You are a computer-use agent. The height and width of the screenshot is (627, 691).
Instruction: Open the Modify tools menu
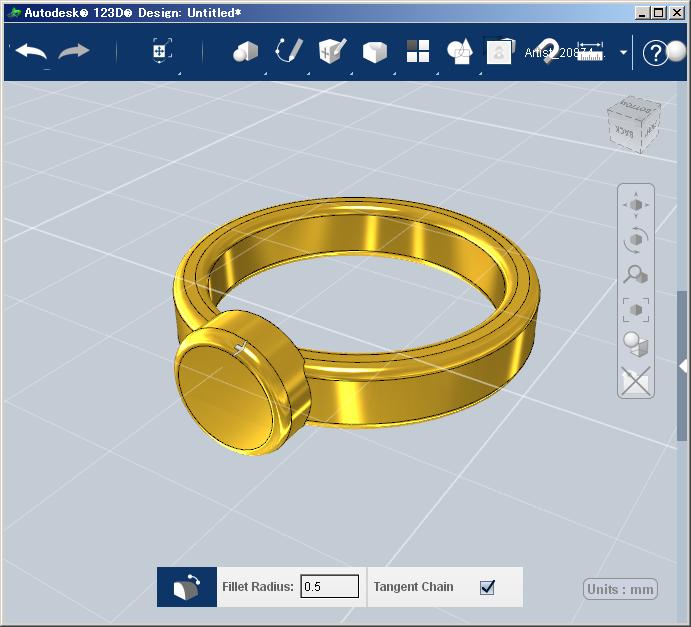tap(375, 52)
